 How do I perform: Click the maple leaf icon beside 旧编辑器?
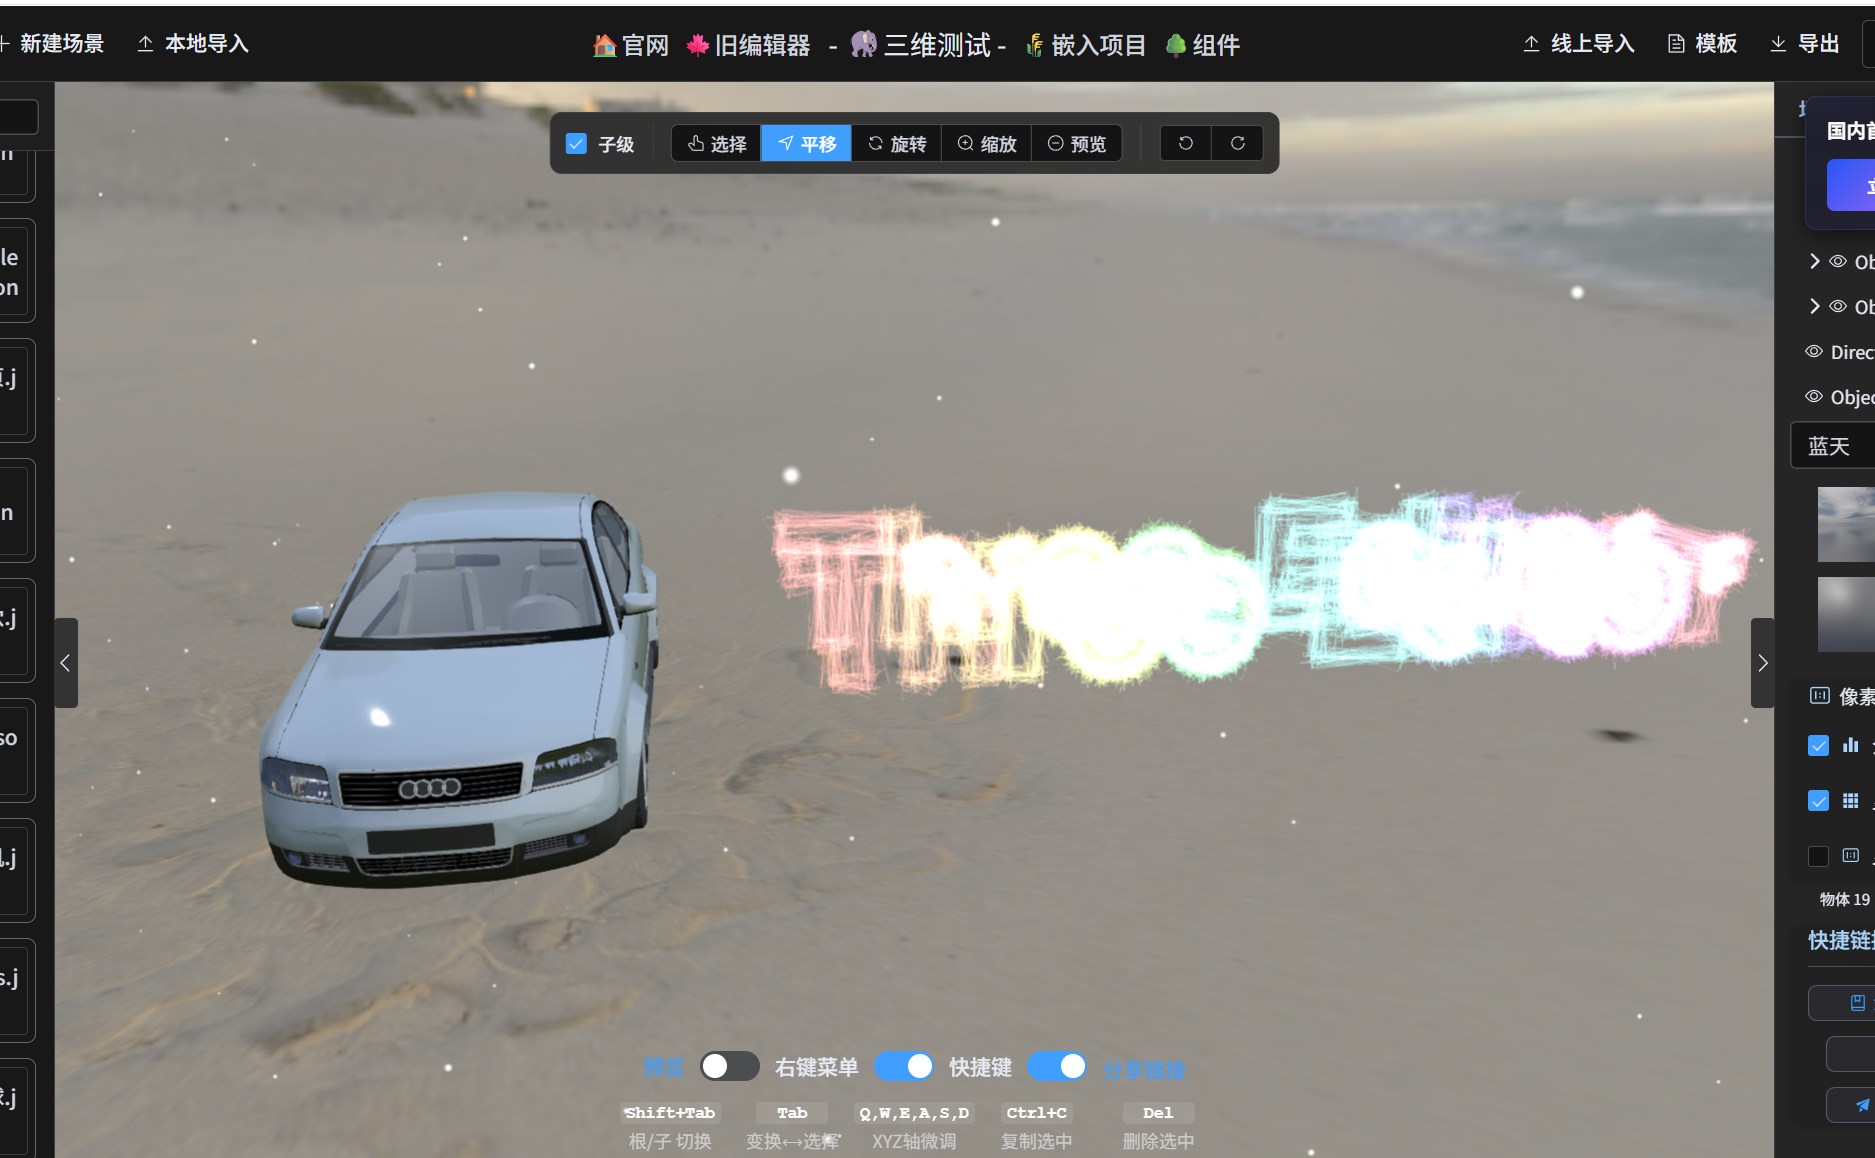(698, 45)
